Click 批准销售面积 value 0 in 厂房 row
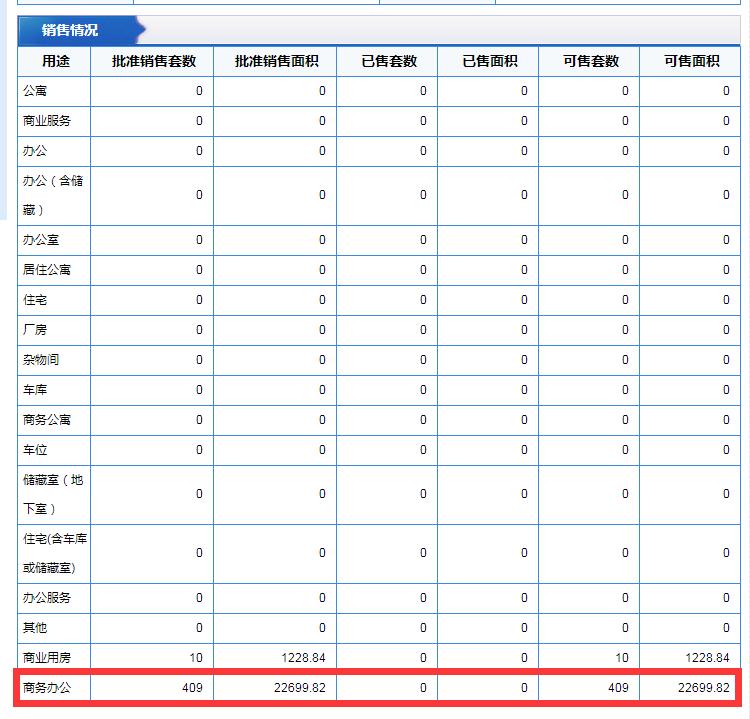This screenshot has height=719, width=750. tap(322, 330)
